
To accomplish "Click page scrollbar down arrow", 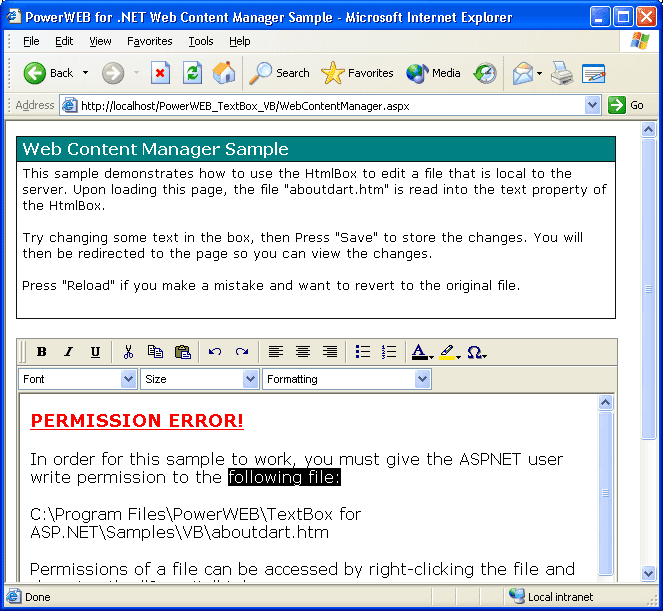I will click(x=648, y=573).
